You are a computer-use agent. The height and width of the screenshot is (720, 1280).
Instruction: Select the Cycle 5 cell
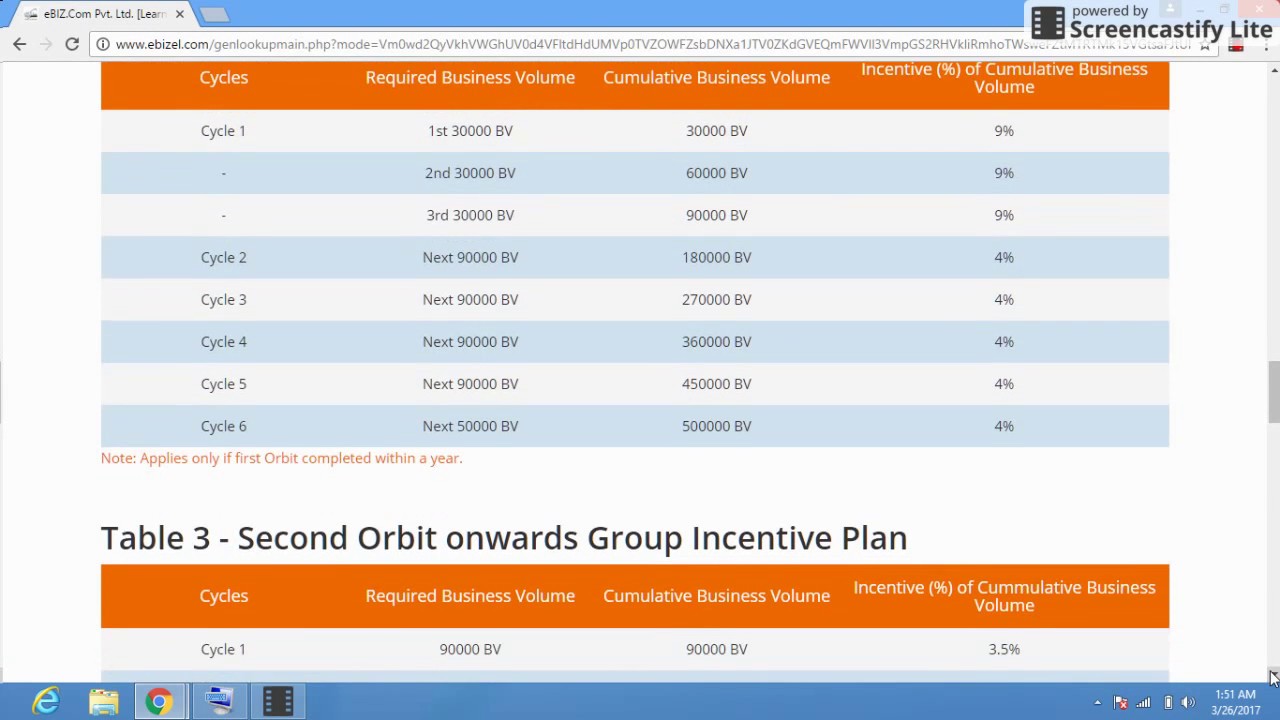pos(223,384)
